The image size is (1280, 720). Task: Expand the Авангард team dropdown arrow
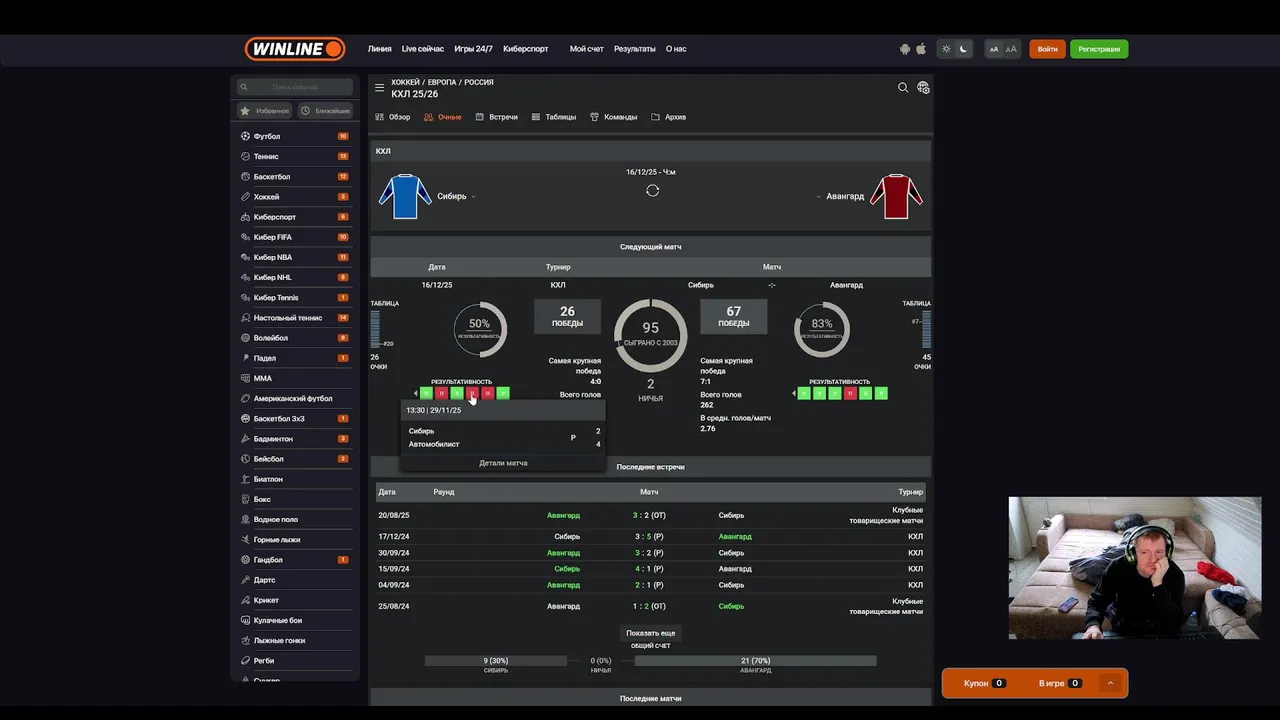click(x=819, y=197)
